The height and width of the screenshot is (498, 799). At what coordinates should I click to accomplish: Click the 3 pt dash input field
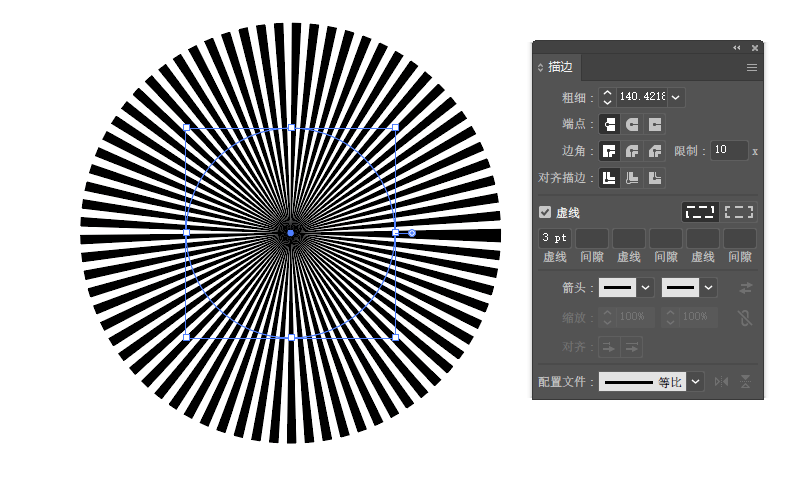(x=555, y=238)
